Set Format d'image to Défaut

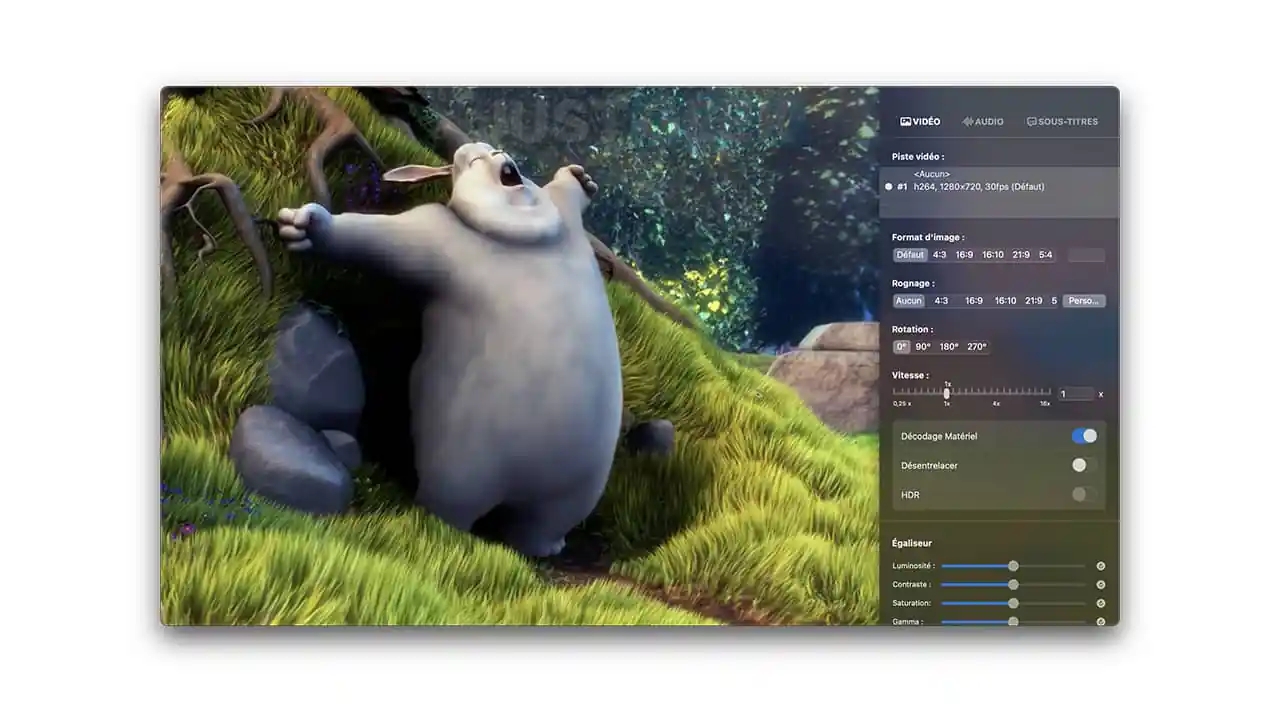pos(910,255)
